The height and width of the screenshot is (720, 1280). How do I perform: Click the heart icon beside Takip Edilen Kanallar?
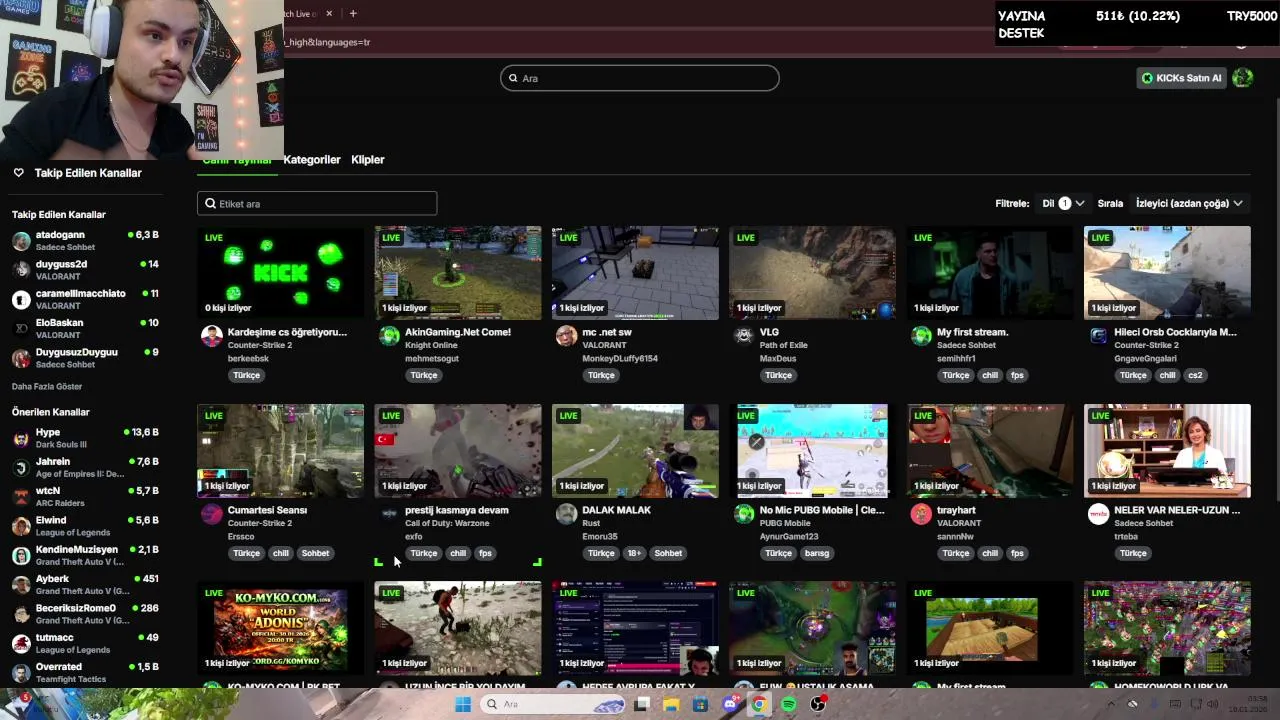click(x=18, y=173)
